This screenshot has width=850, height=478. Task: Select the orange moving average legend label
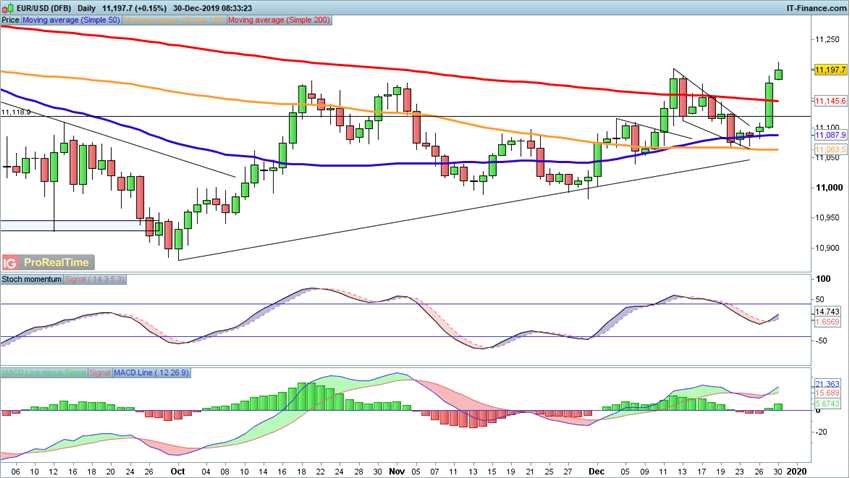pos(175,20)
